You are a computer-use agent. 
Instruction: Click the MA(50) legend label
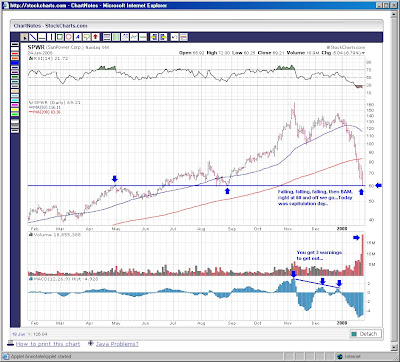45,107
